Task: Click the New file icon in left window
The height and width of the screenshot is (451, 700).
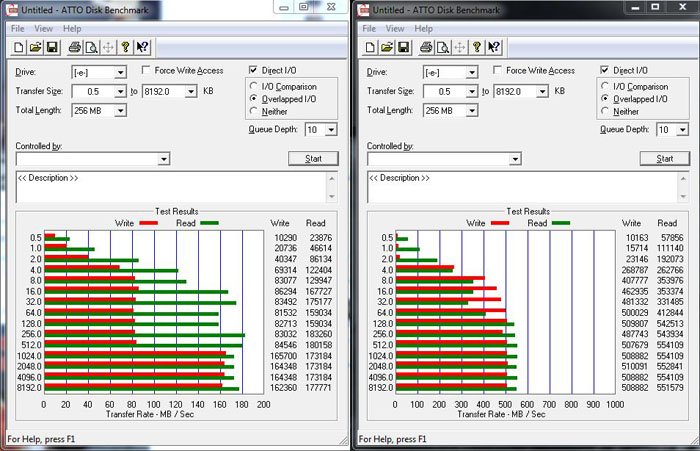Action: [19, 47]
